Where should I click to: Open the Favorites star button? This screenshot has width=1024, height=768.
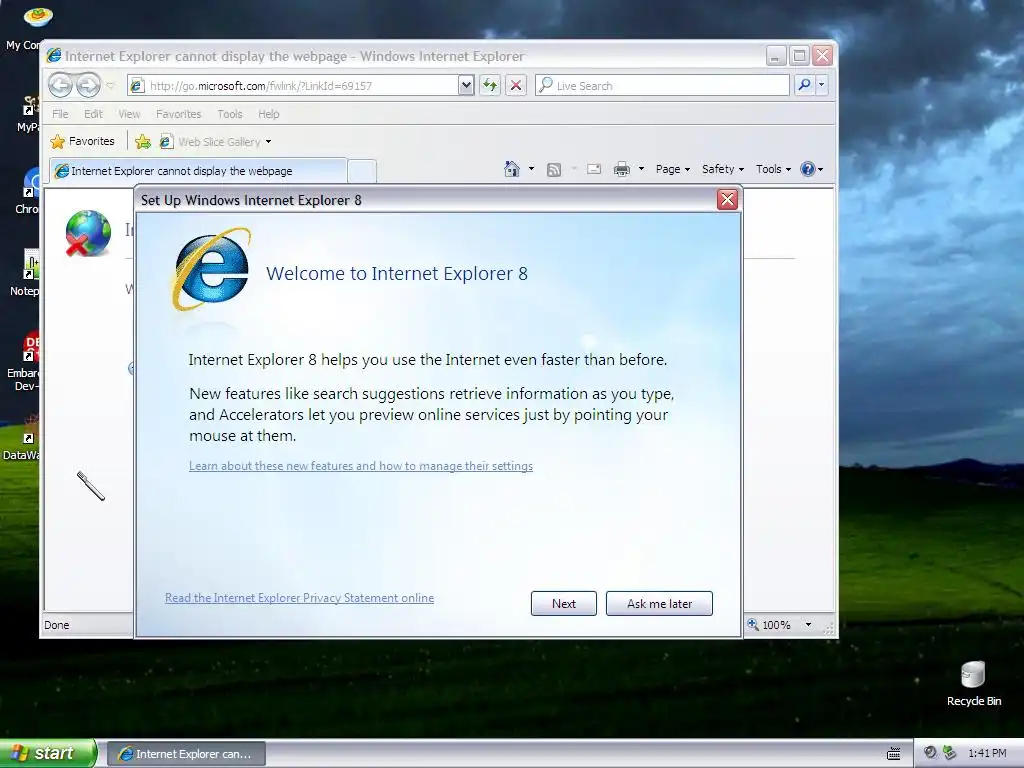pos(82,141)
